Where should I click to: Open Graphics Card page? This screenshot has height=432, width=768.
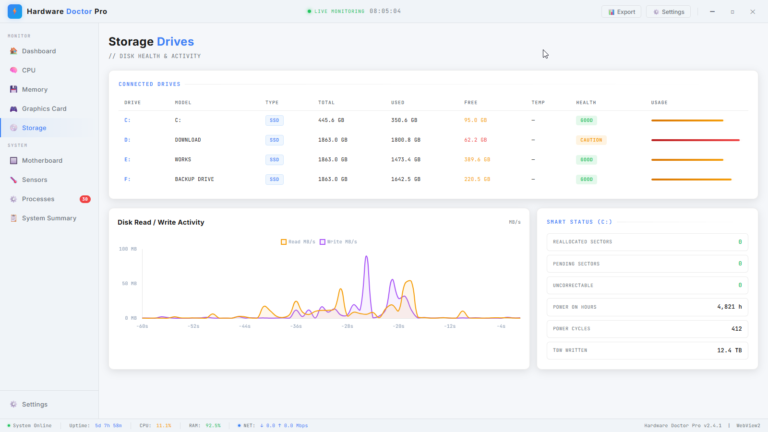click(x=49, y=109)
